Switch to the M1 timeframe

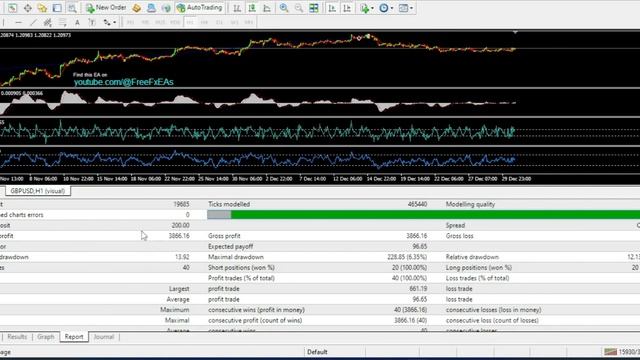pyautogui.click(x=130, y=22)
